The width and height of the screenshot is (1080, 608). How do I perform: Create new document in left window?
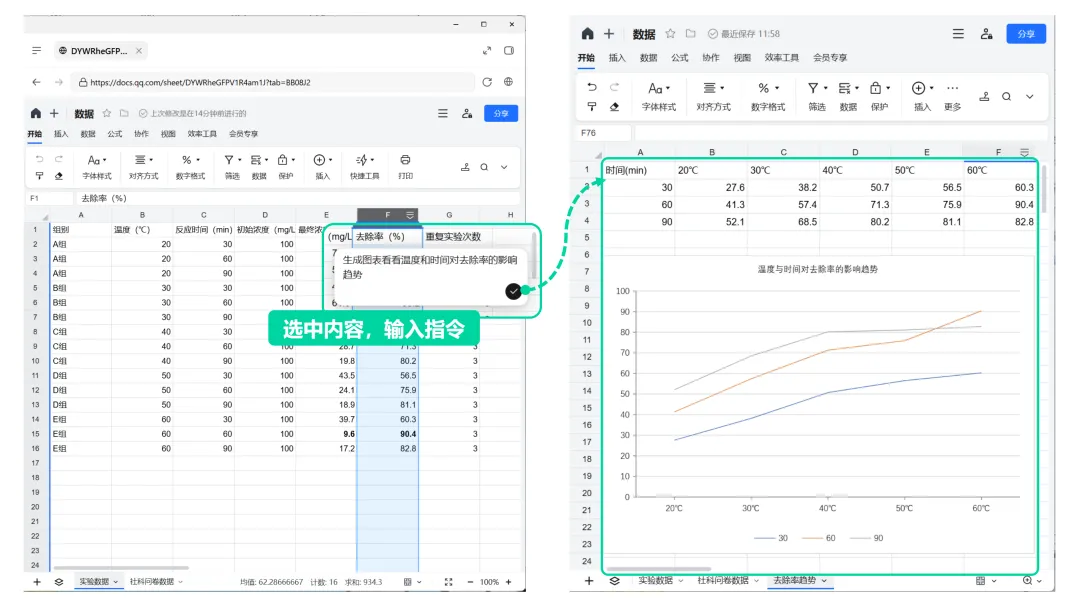(x=54, y=114)
